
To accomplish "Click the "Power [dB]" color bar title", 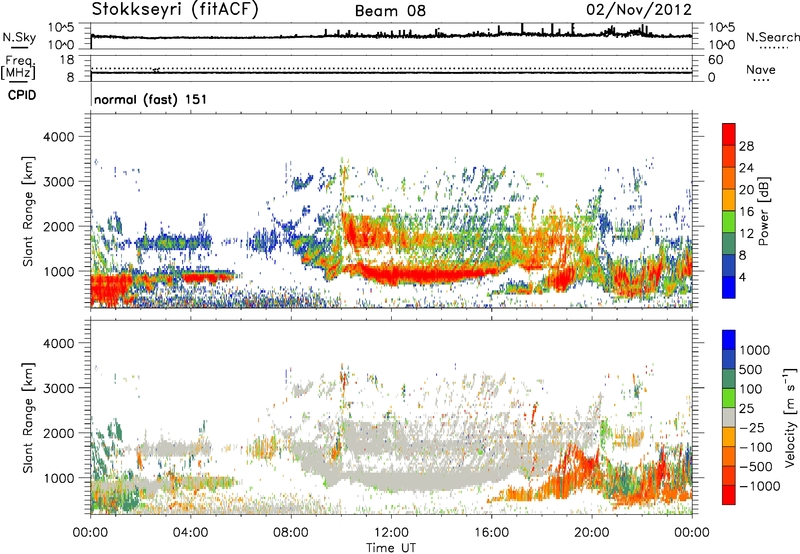I will click(x=764, y=211).
